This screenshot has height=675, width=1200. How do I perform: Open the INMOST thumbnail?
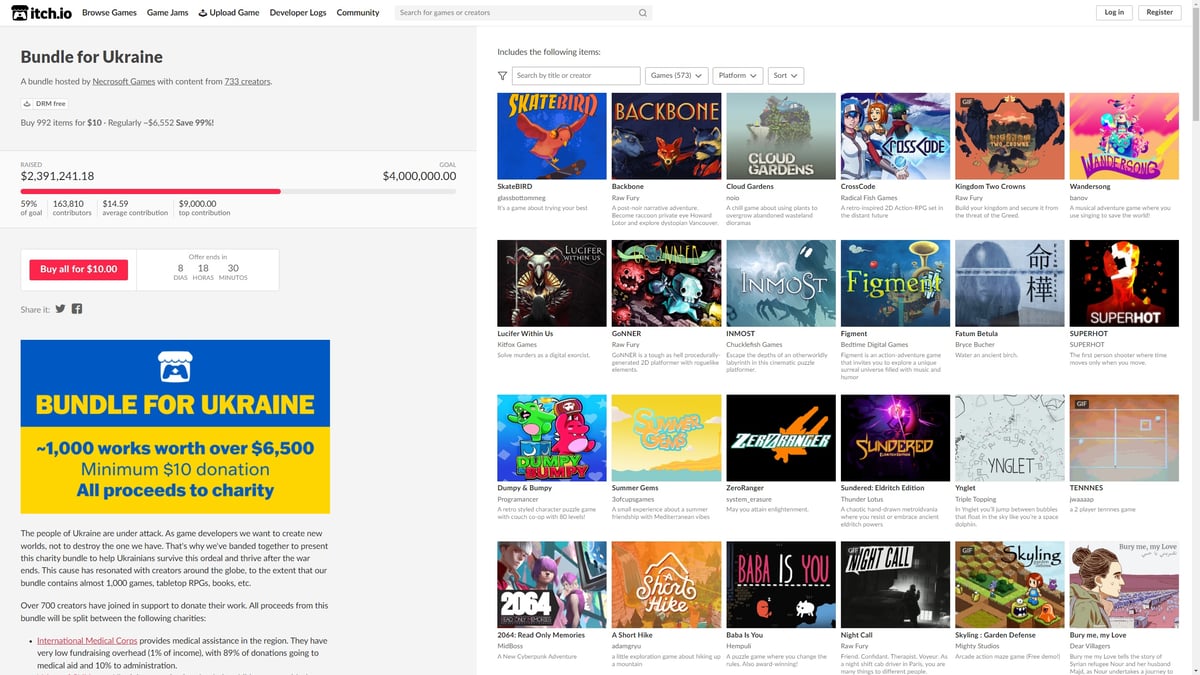(x=781, y=283)
